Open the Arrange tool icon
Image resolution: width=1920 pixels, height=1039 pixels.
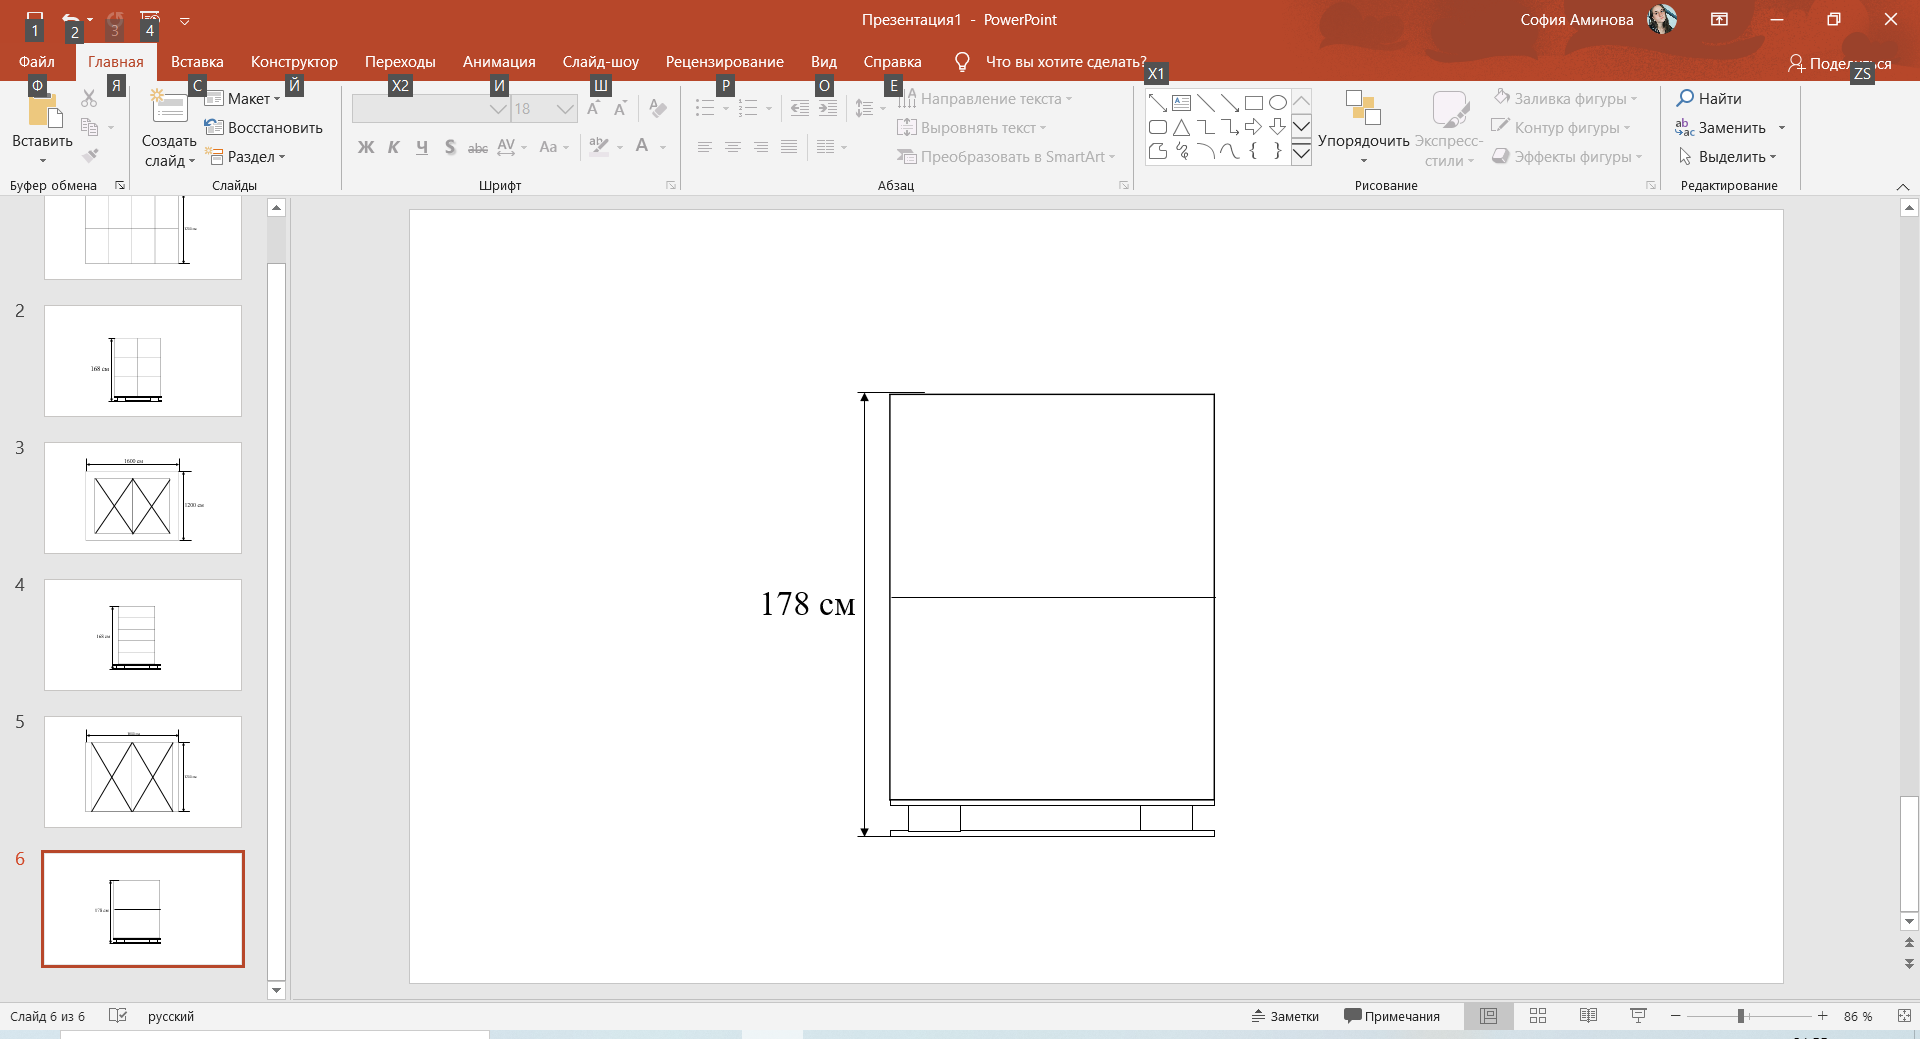tap(1363, 107)
